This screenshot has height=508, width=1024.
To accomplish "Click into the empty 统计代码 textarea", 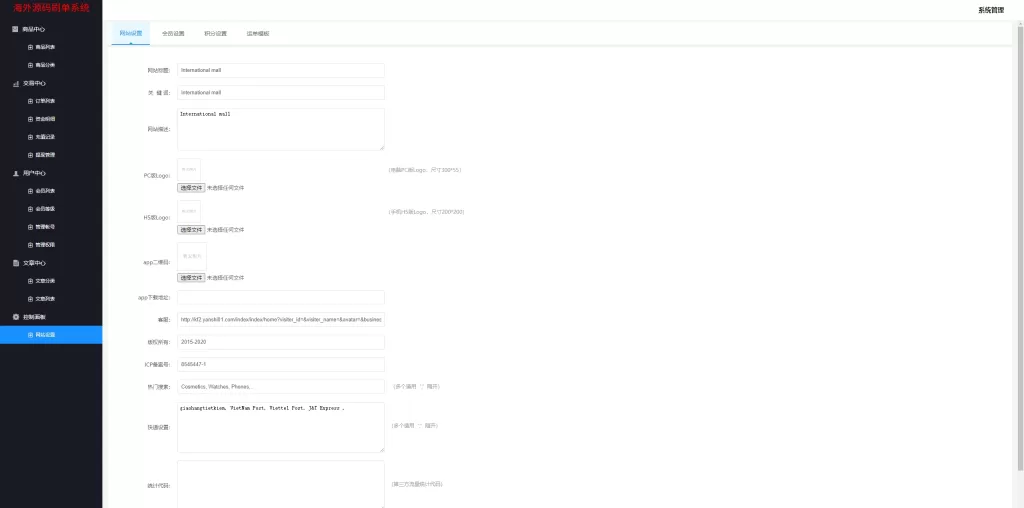I will click(281, 484).
